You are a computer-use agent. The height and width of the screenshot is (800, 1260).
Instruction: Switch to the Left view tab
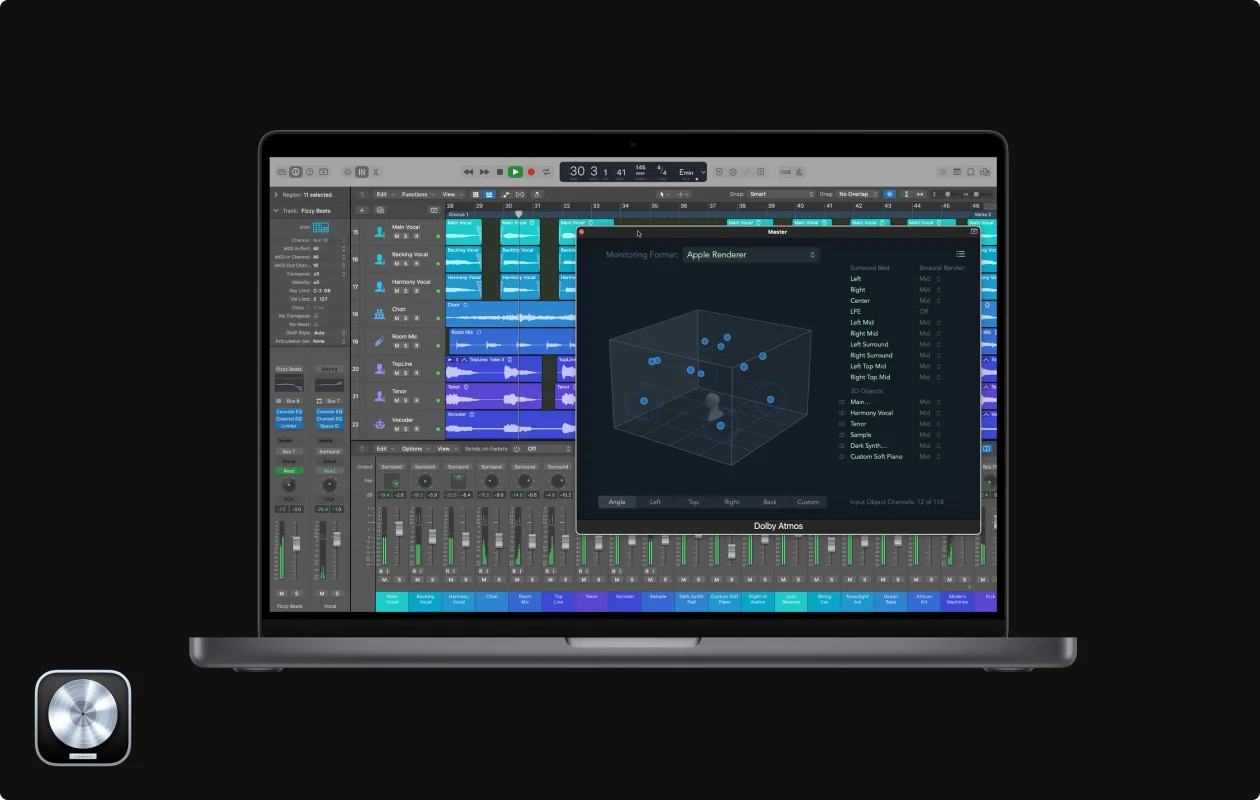(x=655, y=502)
